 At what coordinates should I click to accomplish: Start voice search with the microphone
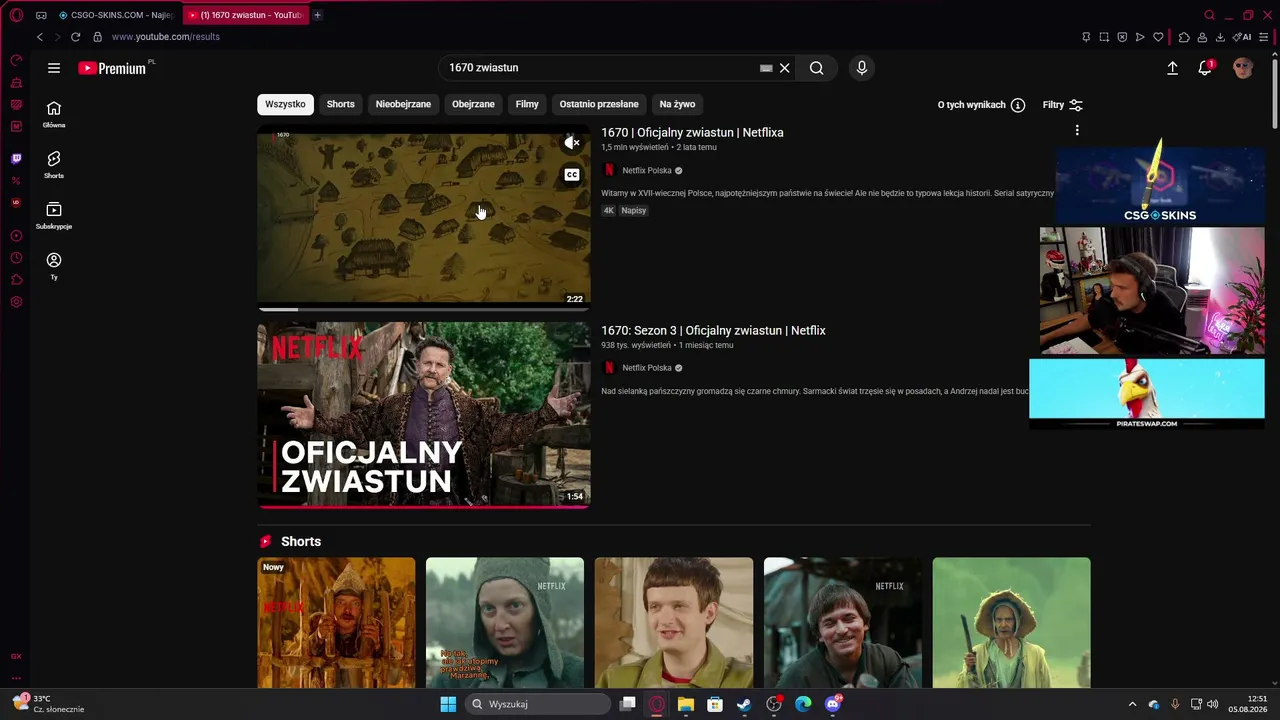click(x=862, y=68)
